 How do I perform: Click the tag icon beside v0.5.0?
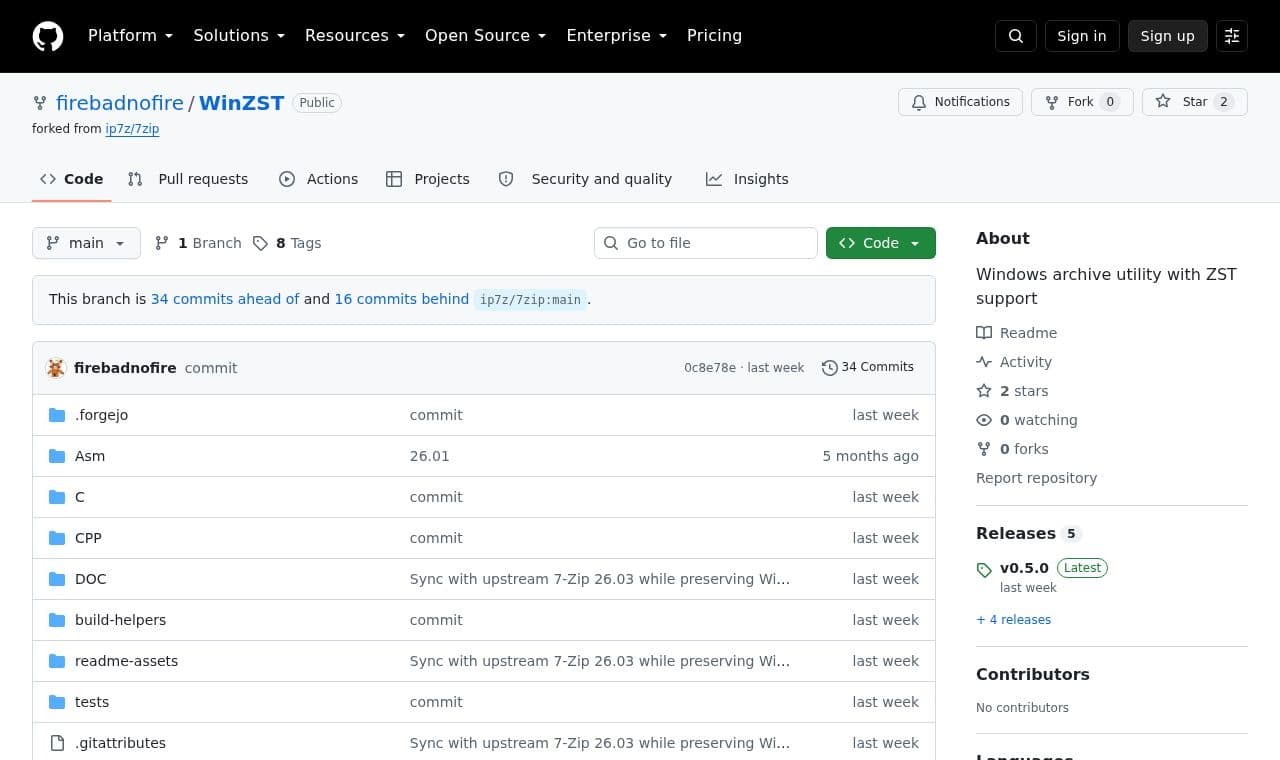point(985,570)
